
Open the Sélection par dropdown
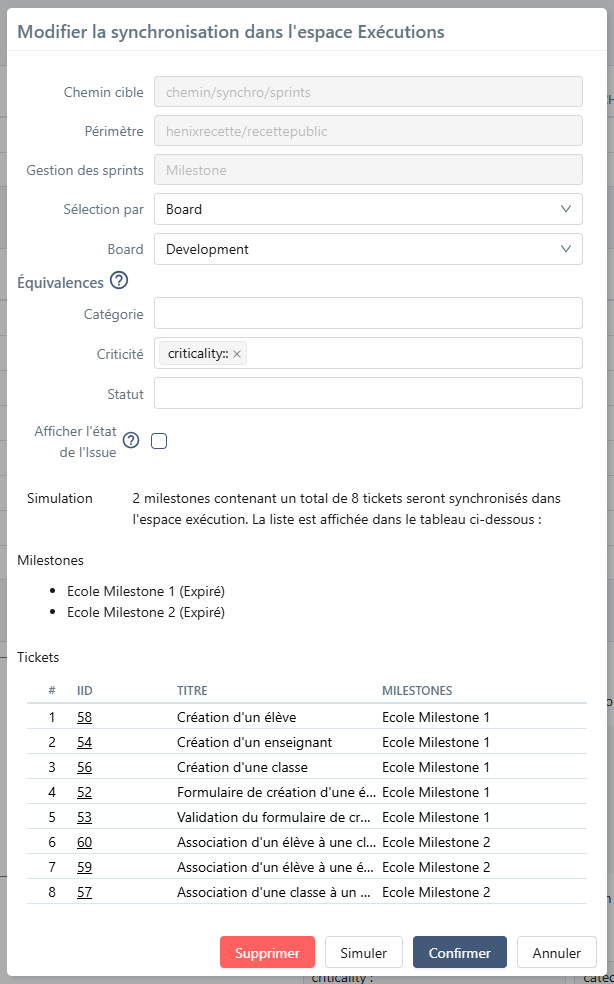(368, 209)
